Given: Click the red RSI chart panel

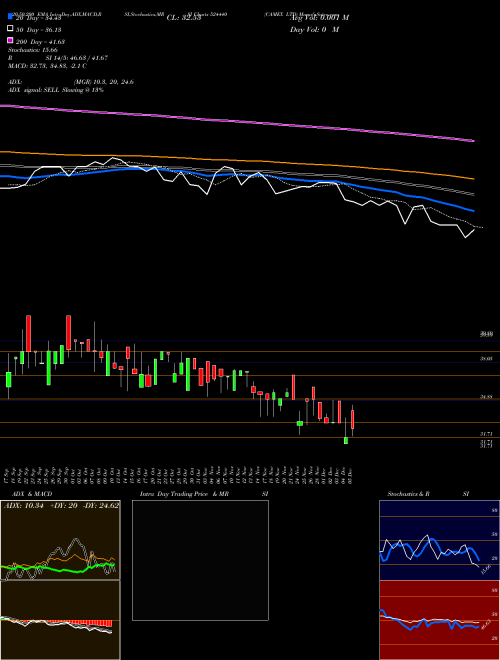Looking at the screenshot, I should coord(439,620).
